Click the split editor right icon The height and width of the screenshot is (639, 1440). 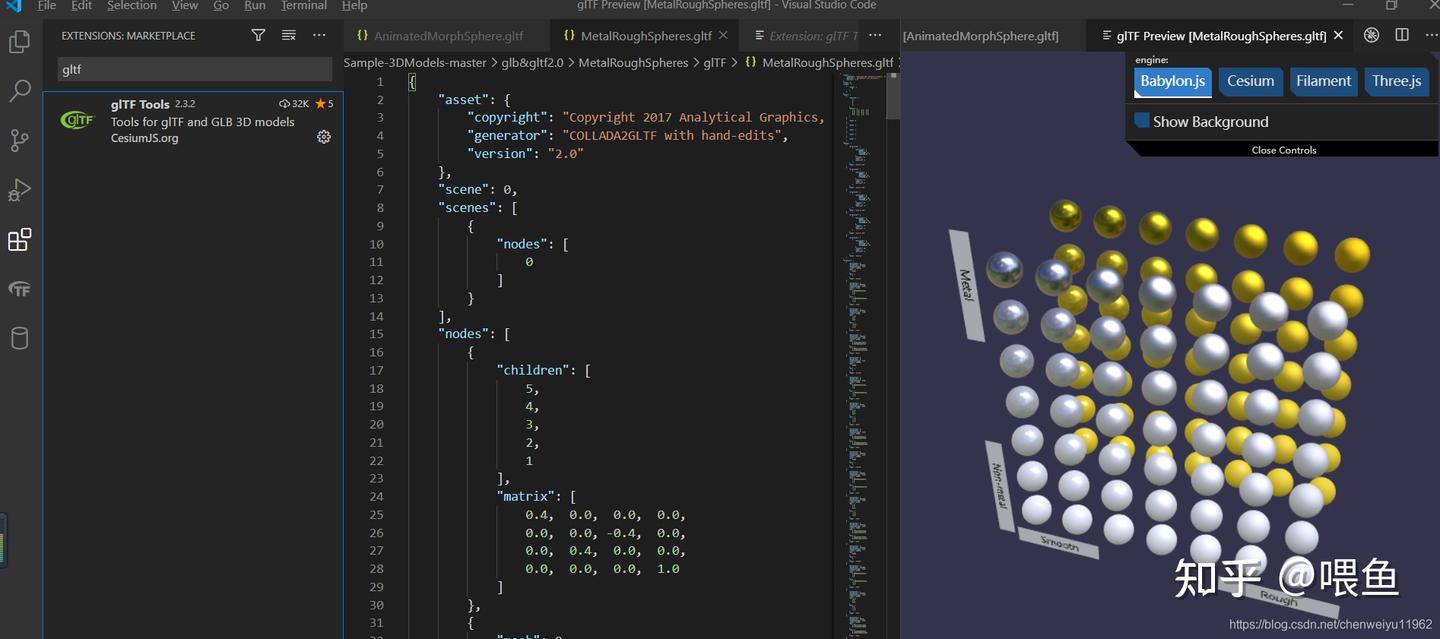[x=1402, y=35]
